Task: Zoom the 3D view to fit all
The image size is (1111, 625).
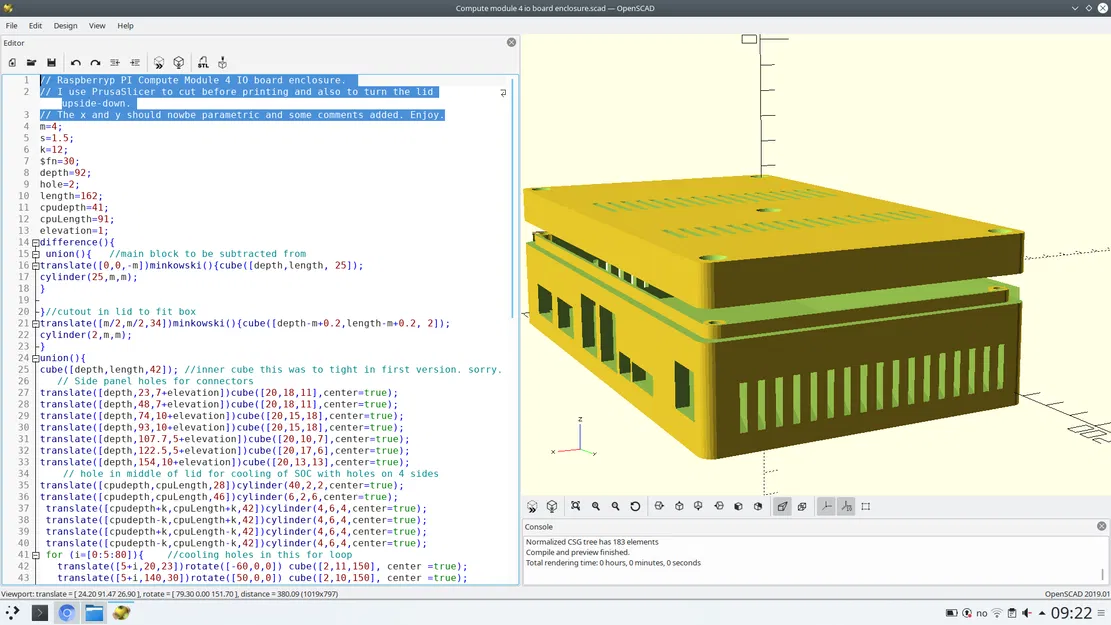Action: (576, 506)
